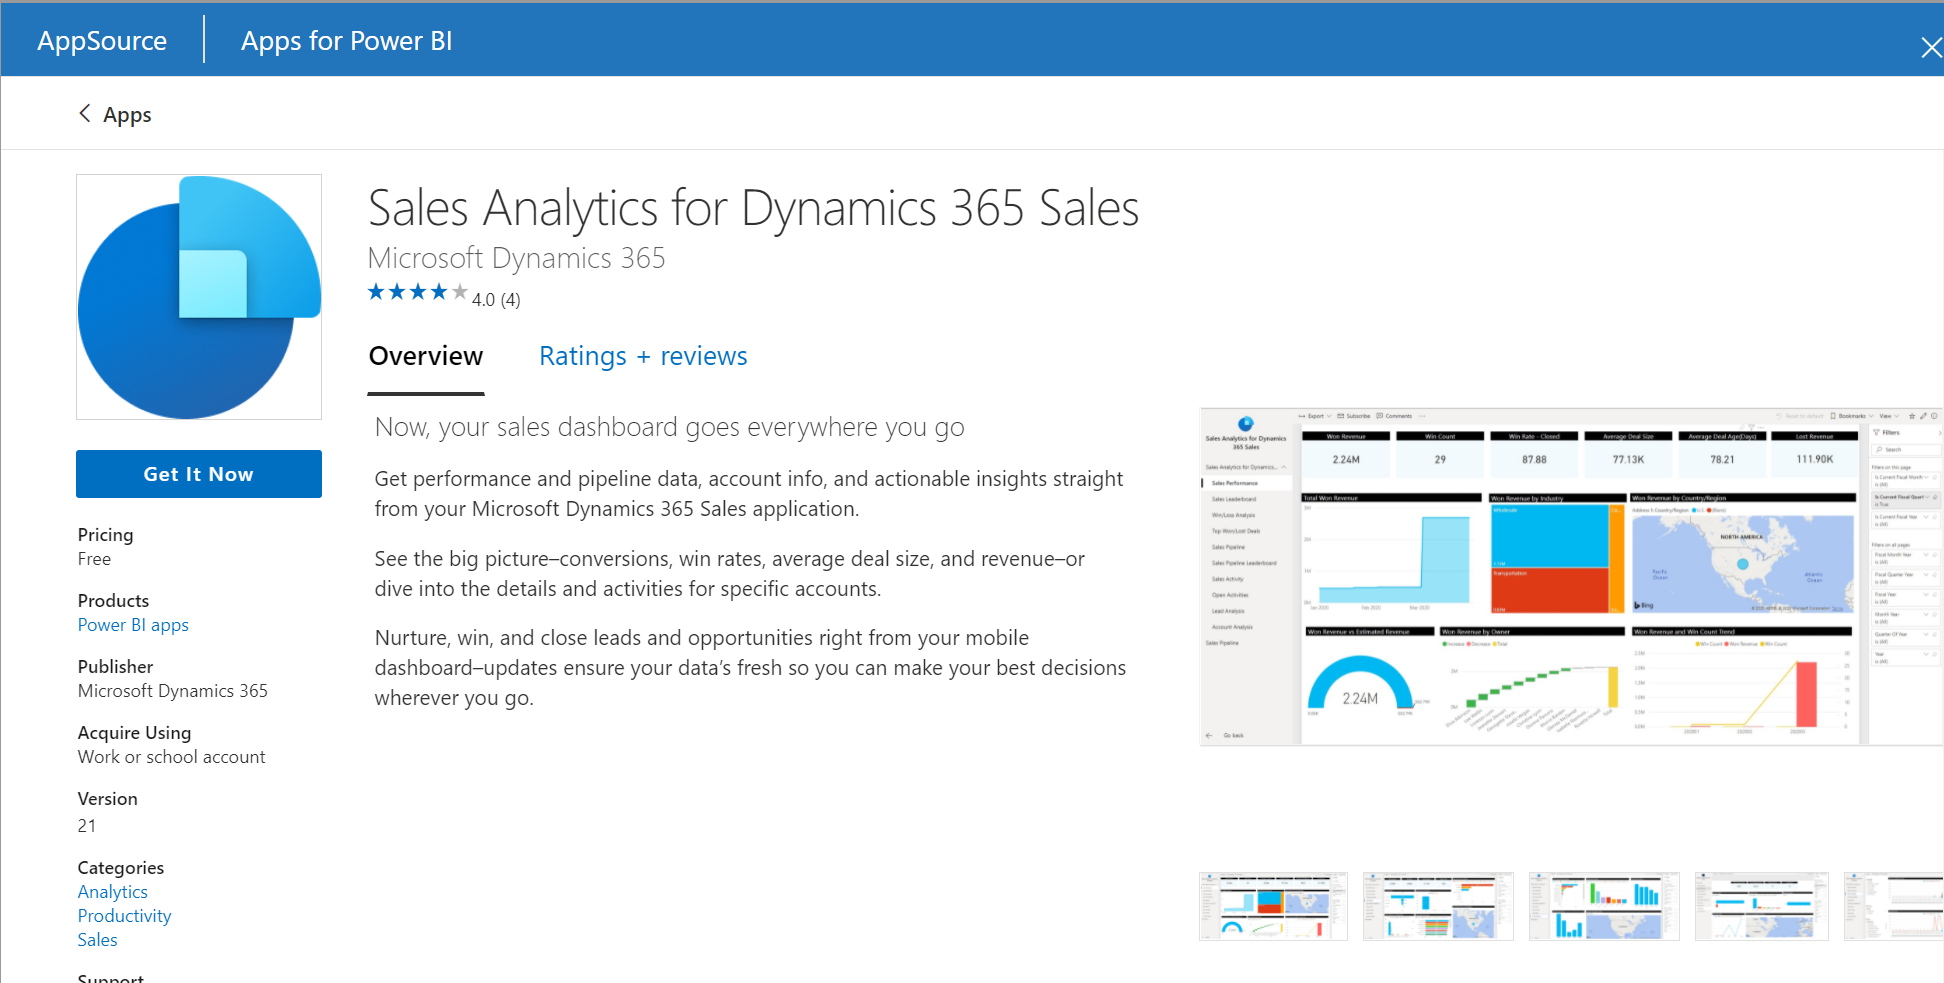Select the fifth partially visible screenshot thumbnail
The width and height of the screenshot is (1944, 983).
coord(1894,906)
